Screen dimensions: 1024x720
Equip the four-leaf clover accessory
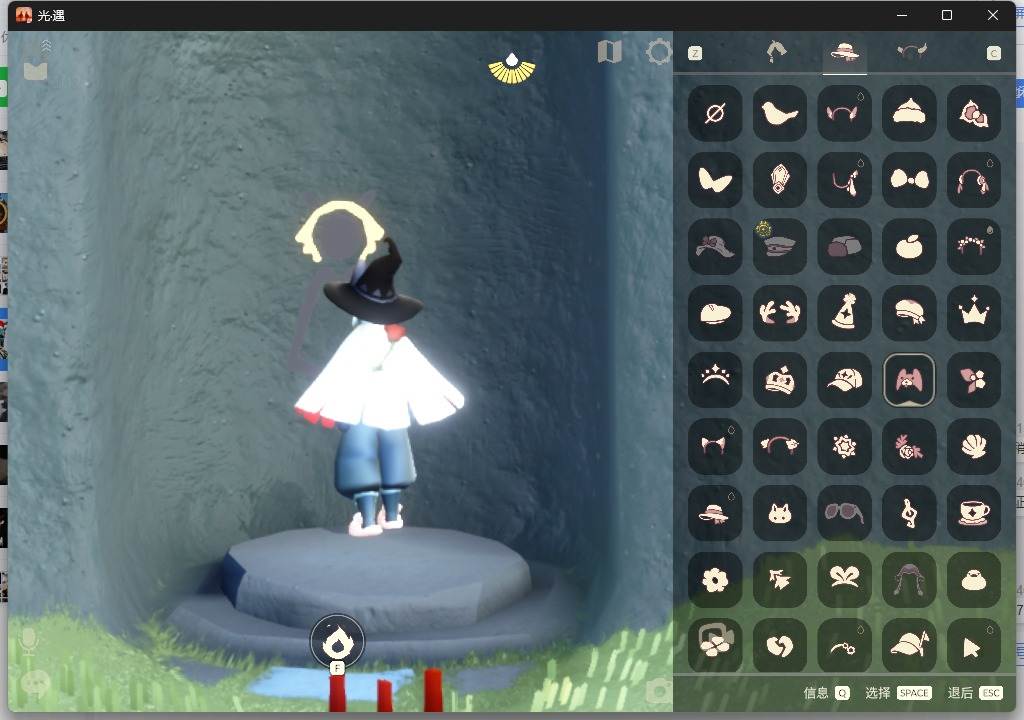coord(715,645)
